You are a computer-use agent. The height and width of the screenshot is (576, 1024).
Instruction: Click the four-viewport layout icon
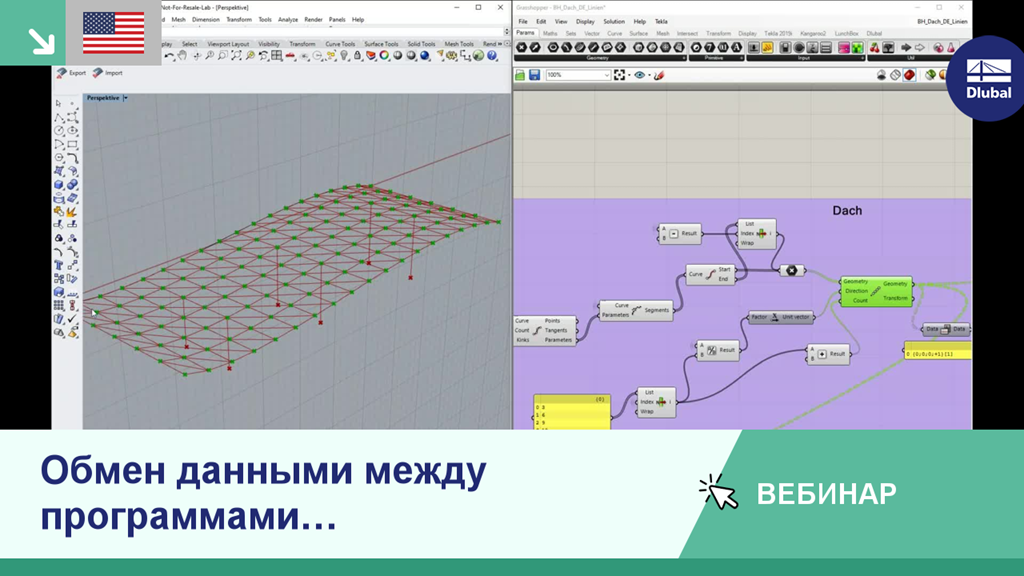(x=276, y=56)
